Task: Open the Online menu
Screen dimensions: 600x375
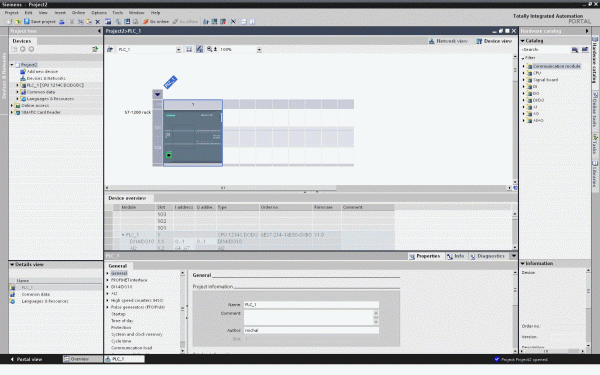Action: point(78,13)
